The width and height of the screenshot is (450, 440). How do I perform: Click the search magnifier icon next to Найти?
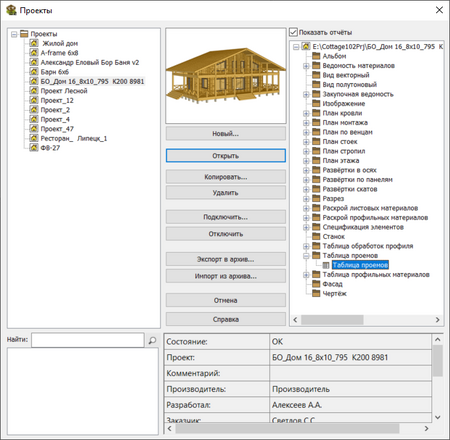tap(152, 340)
